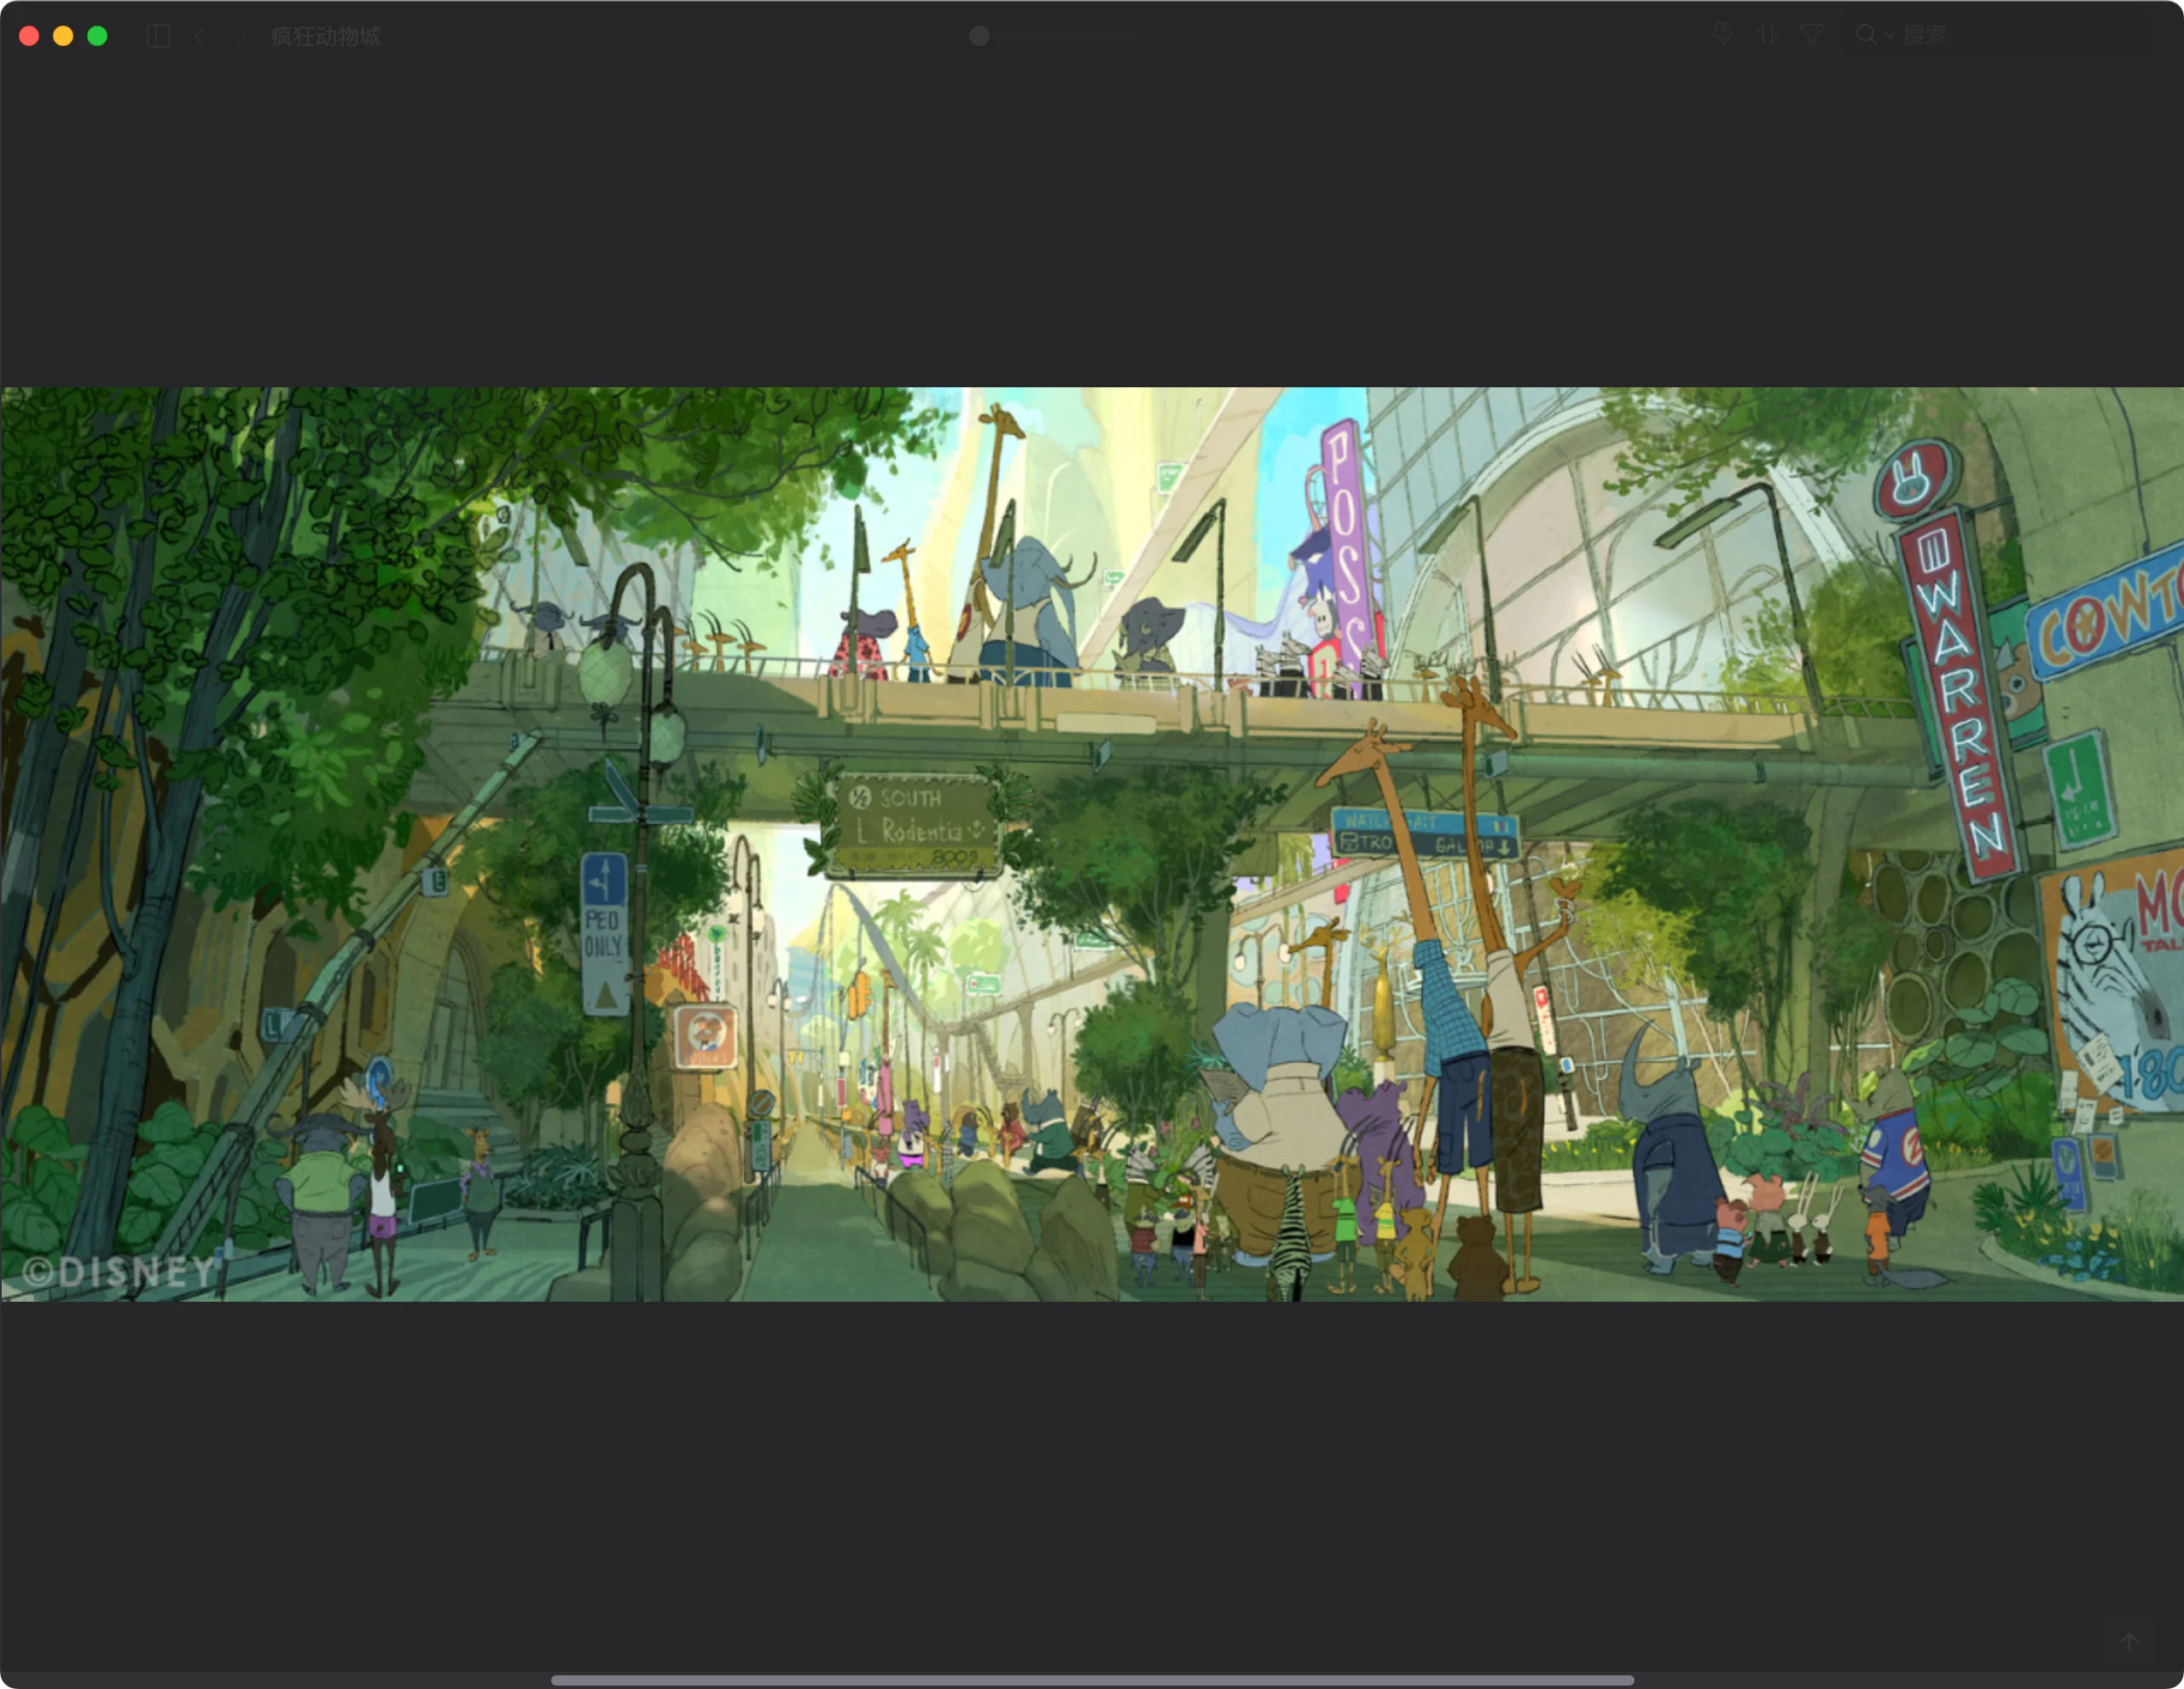Open the sort order arrows icon
2184x1689 pixels.
pyautogui.click(x=1767, y=36)
